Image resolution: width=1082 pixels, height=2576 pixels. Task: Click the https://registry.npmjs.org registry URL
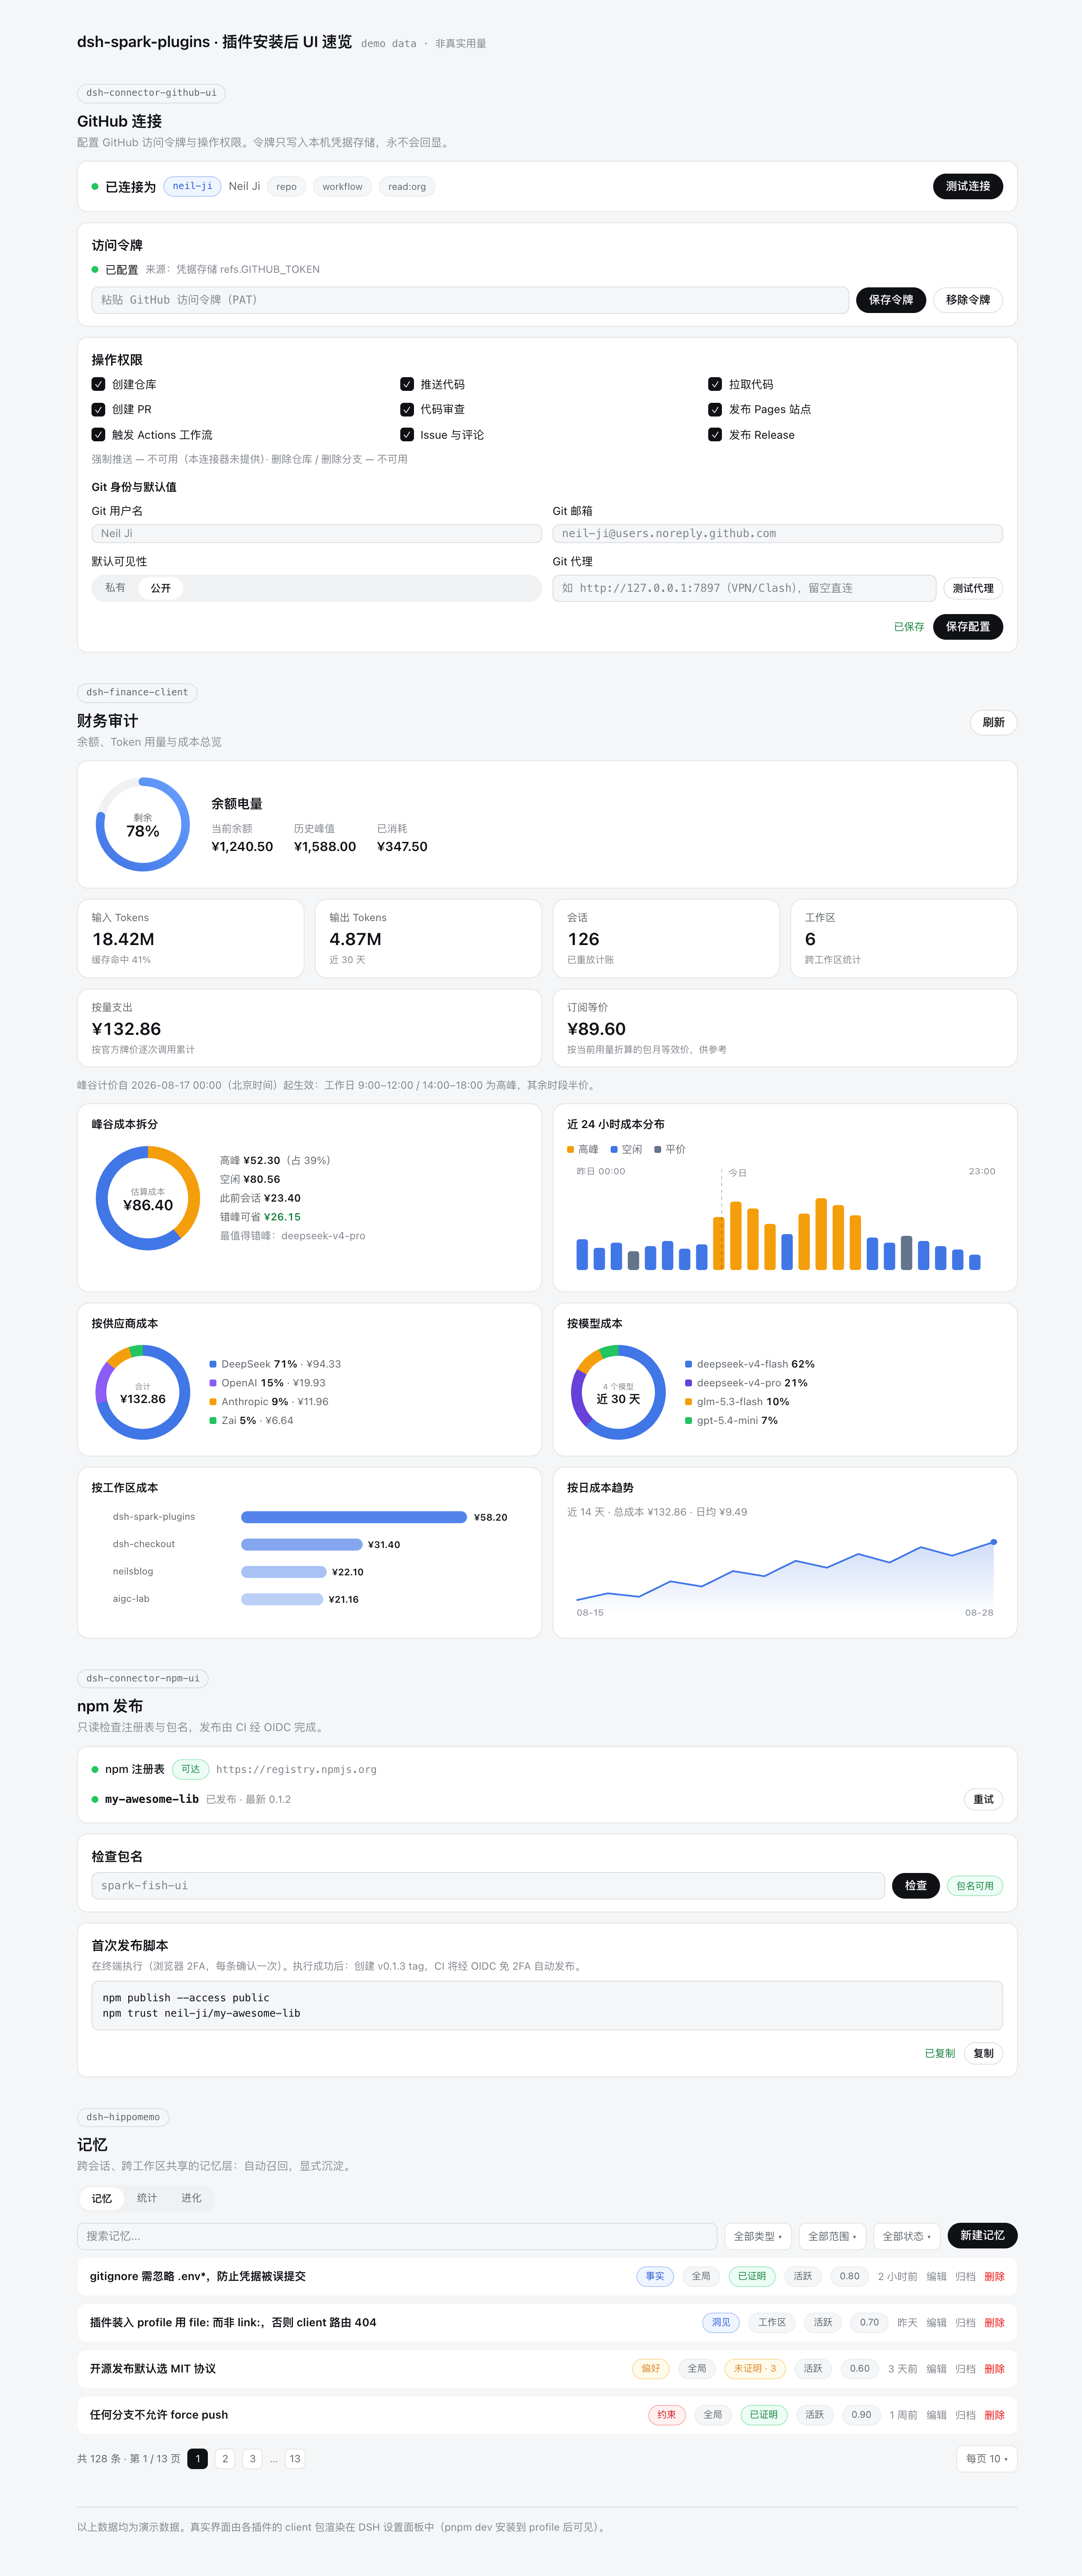pos(296,1770)
